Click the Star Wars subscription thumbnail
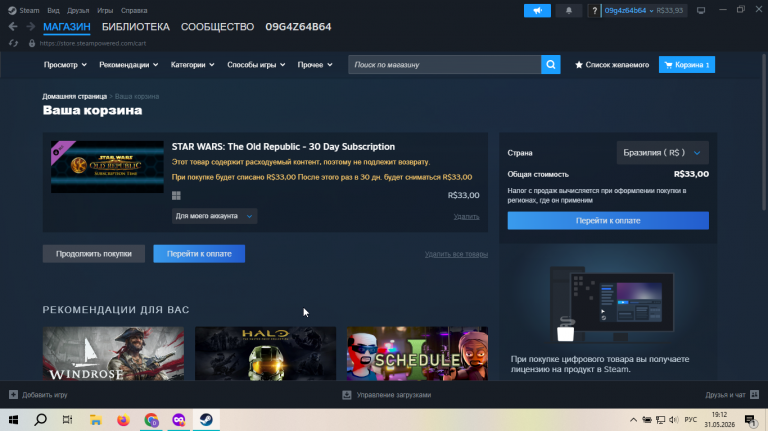 pyautogui.click(x=107, y=167)
